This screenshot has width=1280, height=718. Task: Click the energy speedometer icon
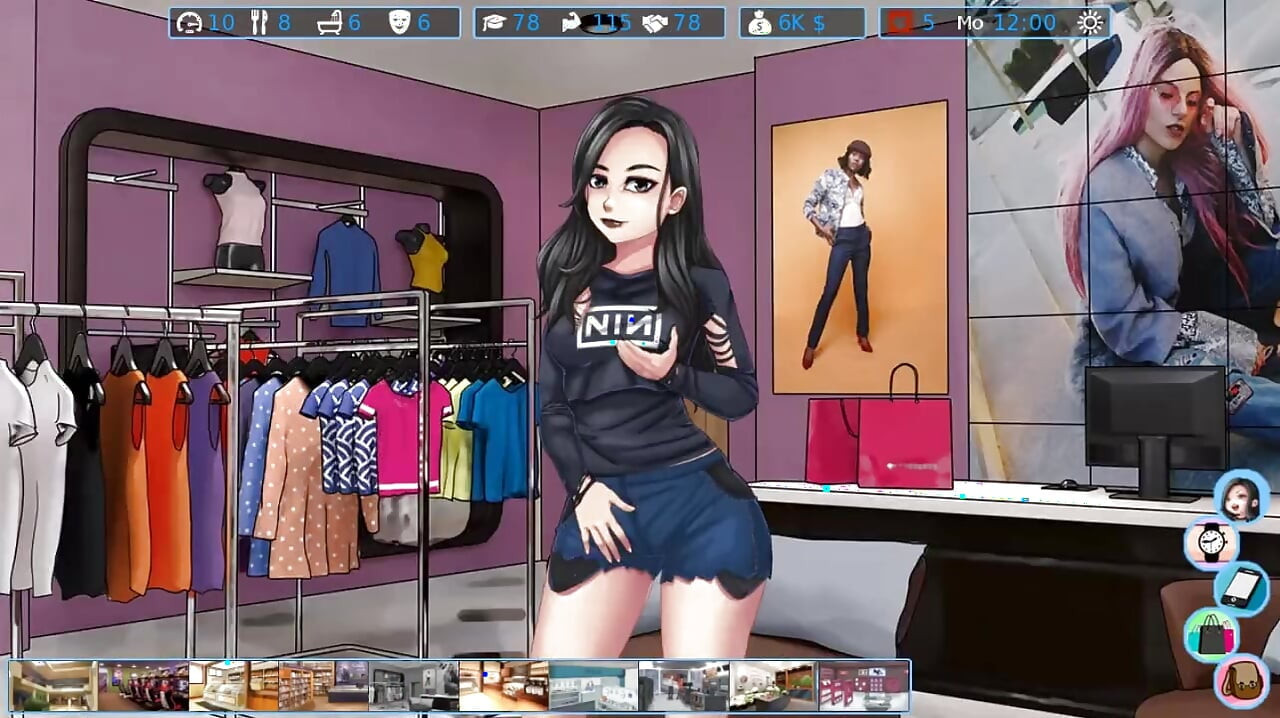point(189,22)
